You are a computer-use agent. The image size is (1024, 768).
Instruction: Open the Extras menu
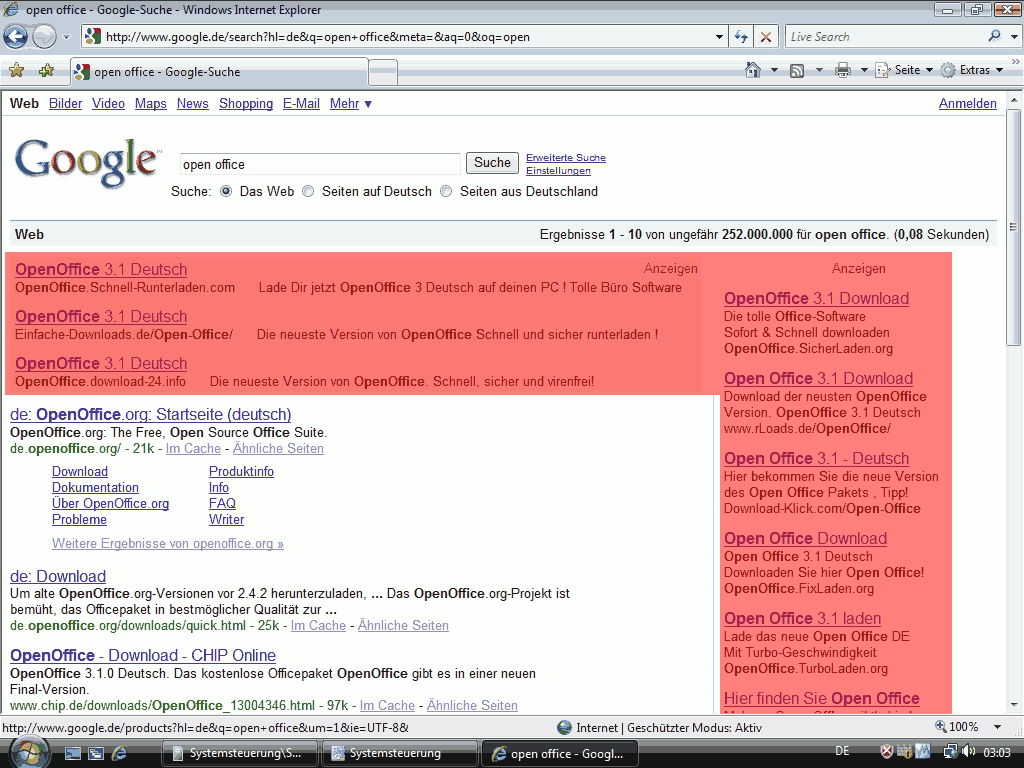click(972, 70)
